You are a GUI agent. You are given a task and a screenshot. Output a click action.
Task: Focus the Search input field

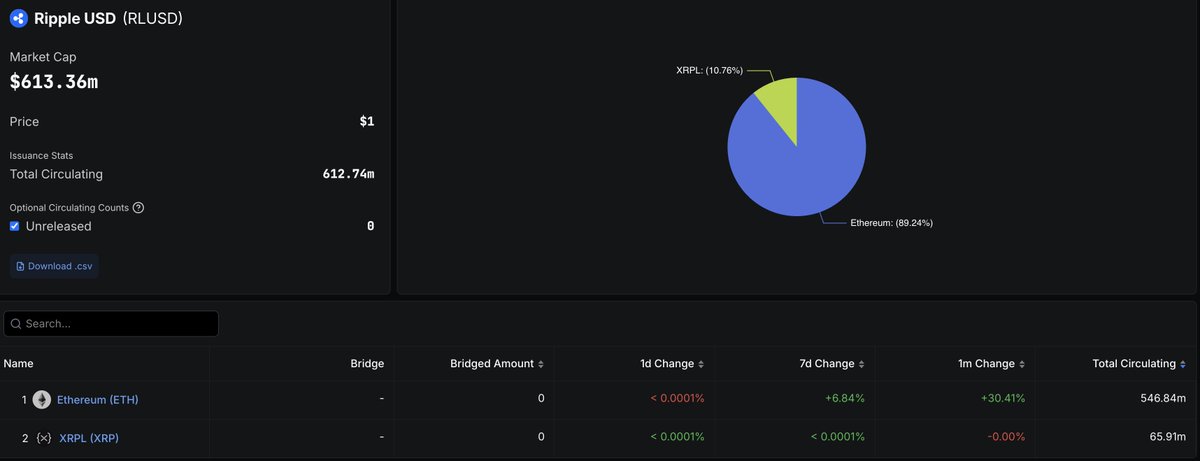pyautogui.click(x=111, y=324)
